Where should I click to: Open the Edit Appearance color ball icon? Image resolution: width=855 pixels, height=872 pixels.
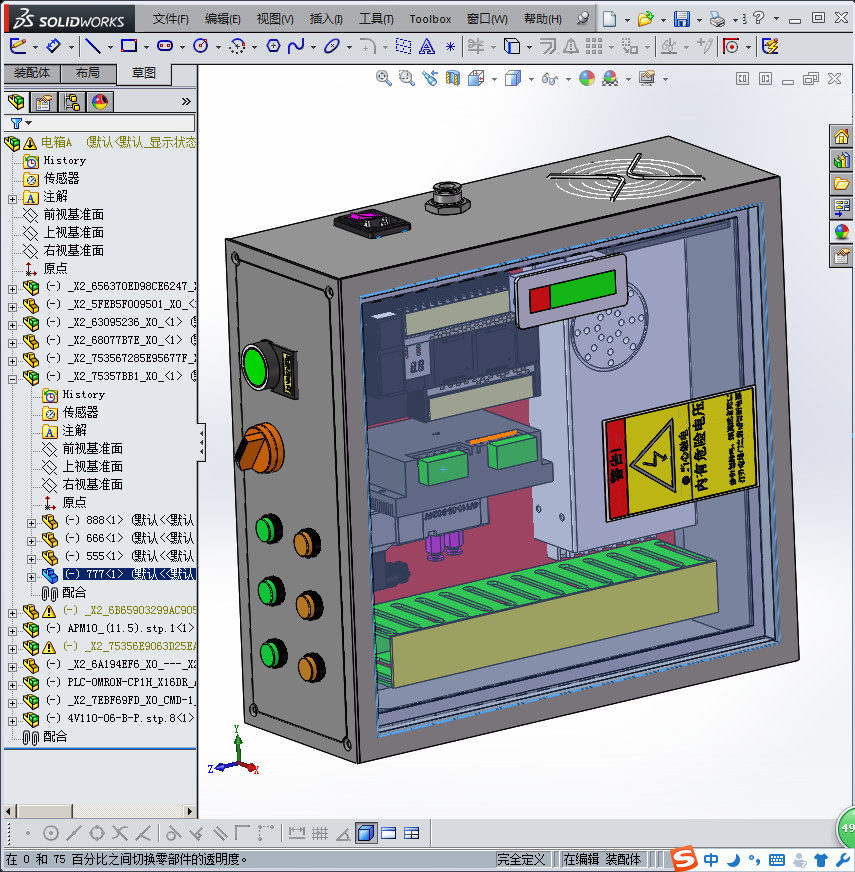click(x=587, y=78)
